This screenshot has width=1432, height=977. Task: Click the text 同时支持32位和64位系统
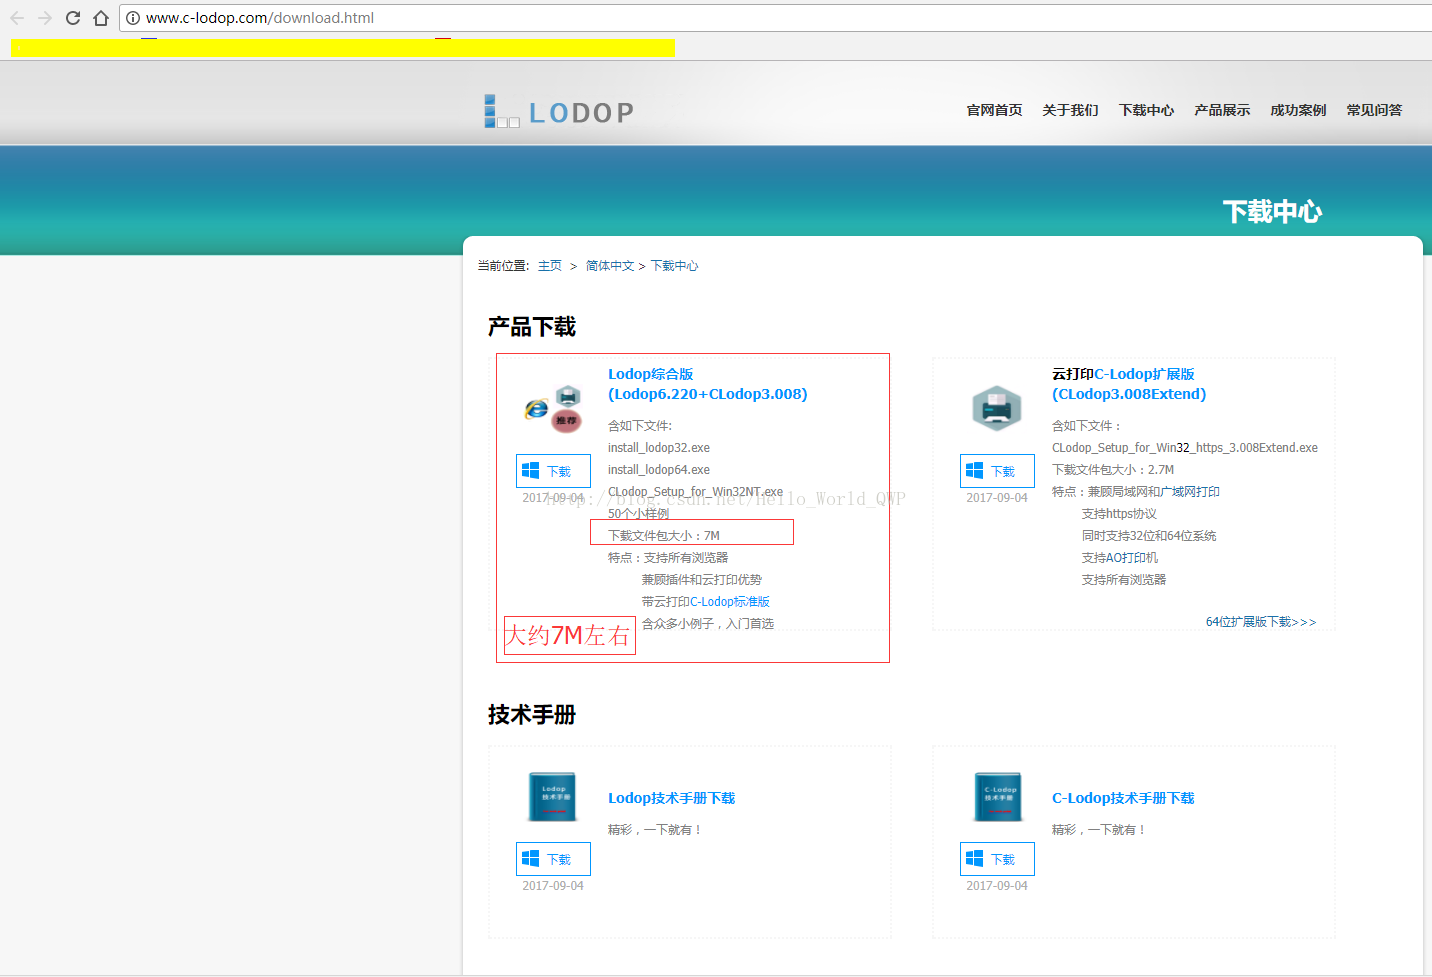1149,536
